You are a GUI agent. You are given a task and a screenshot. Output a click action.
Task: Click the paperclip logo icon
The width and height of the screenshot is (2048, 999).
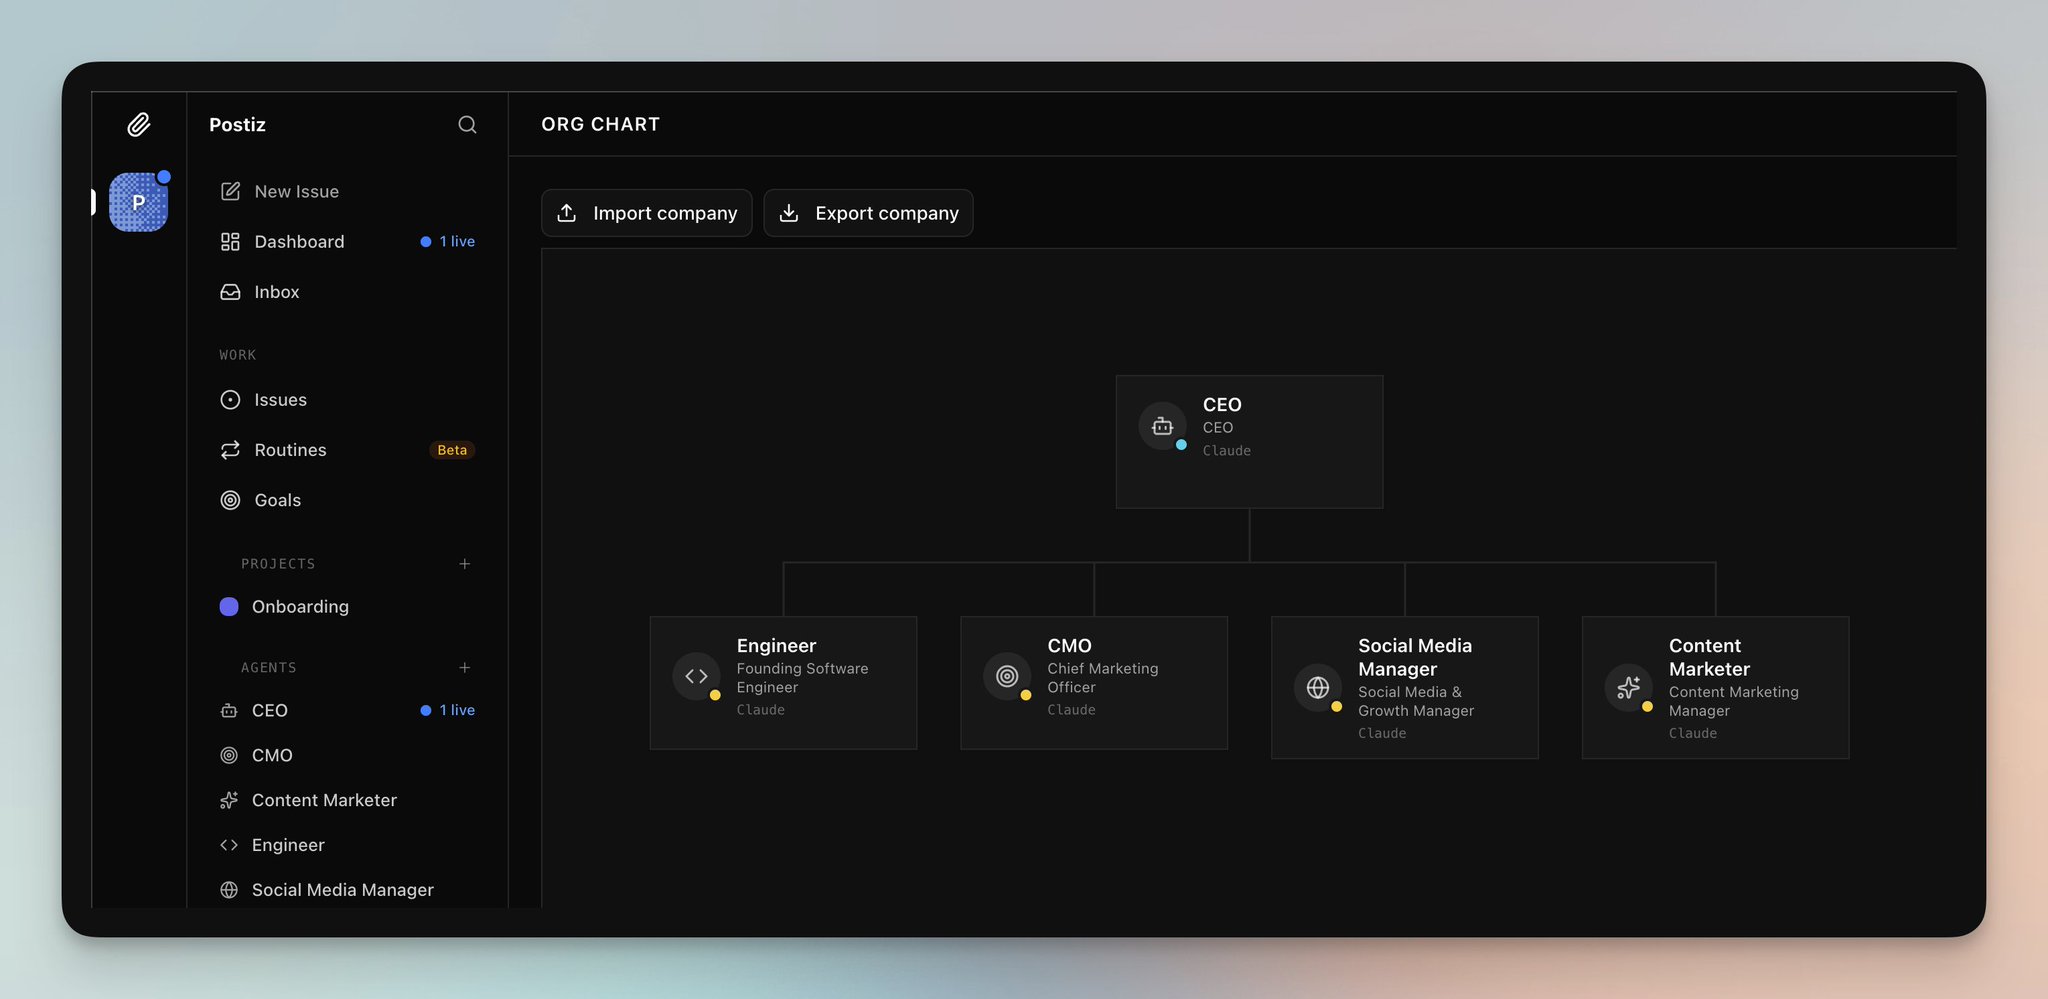[139, 124]
